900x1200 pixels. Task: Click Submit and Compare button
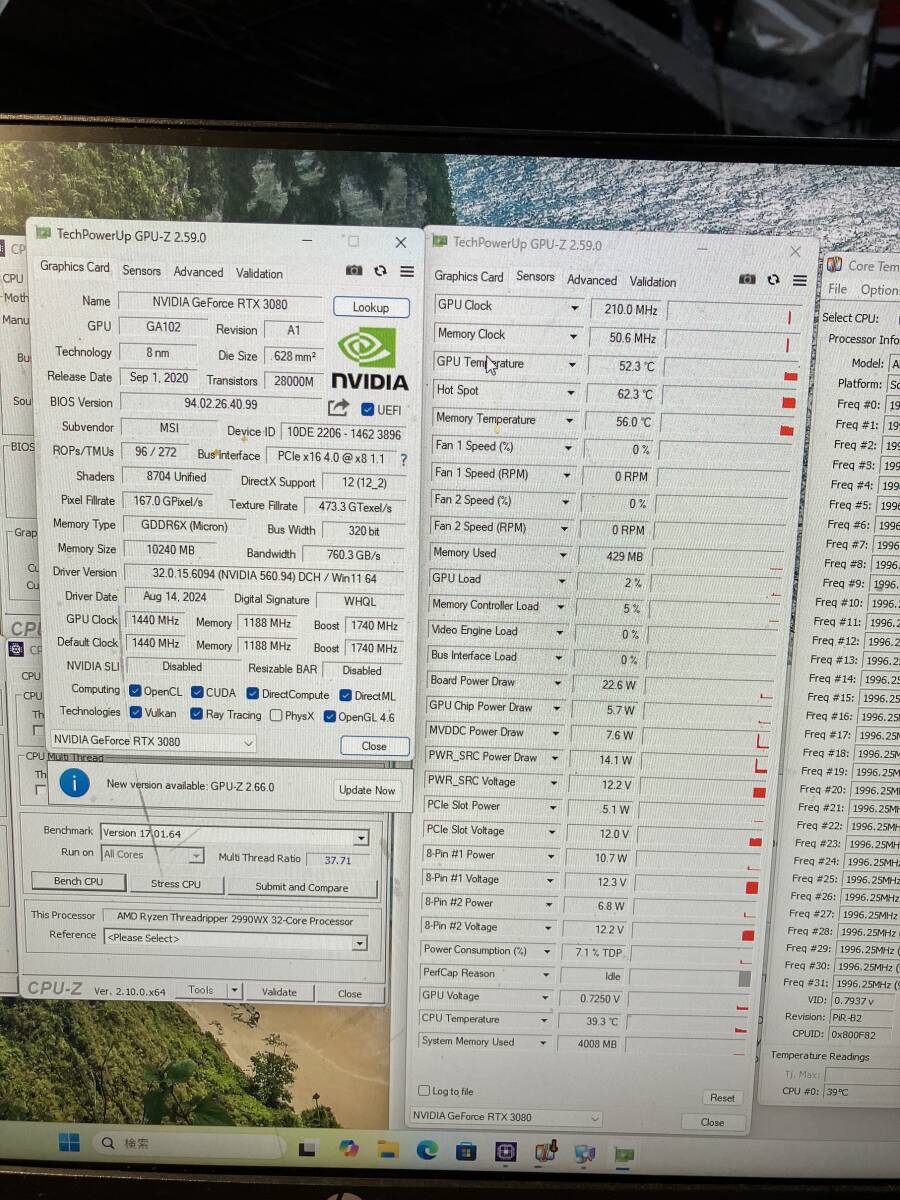[x=302, y=887]
